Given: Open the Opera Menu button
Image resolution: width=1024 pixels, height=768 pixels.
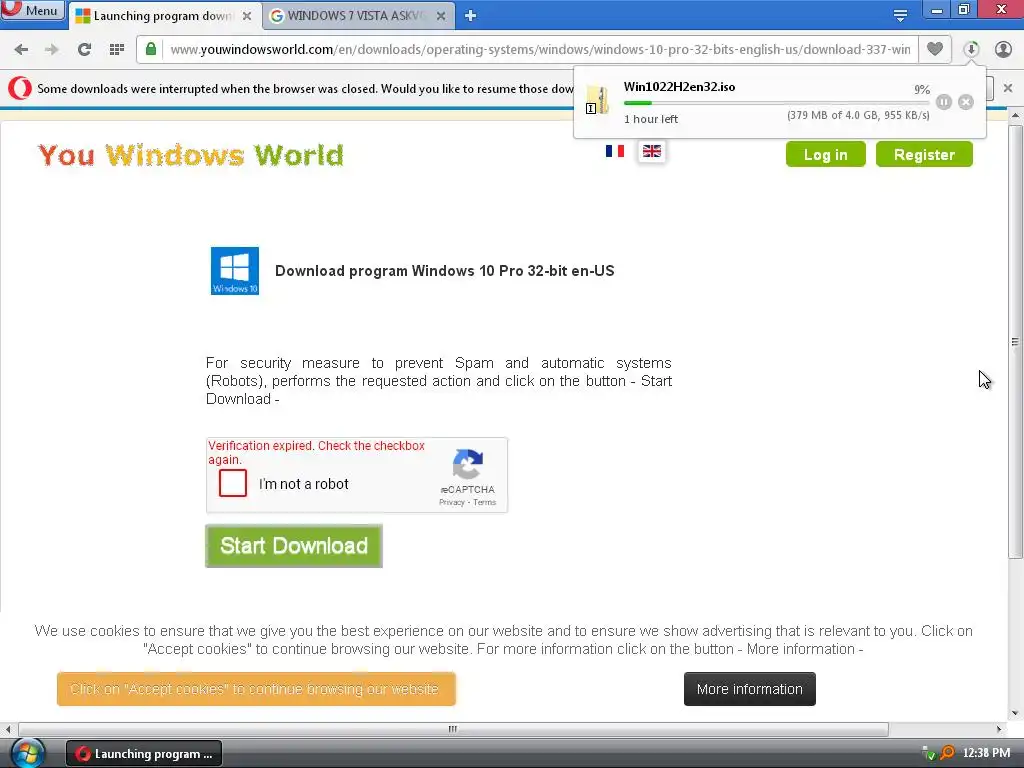Looking at the screenshot, I should [33, 10].
